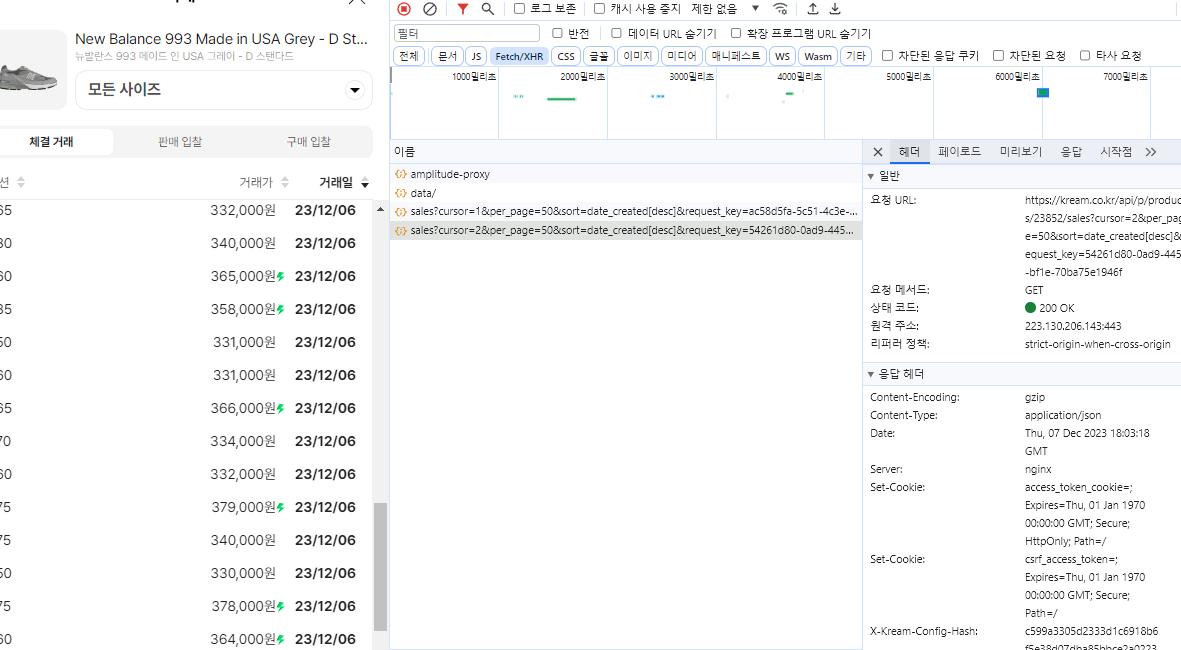Switch to 페이로드 tab
This screenshot has width=1181, height=650.
tap(960, 152)
